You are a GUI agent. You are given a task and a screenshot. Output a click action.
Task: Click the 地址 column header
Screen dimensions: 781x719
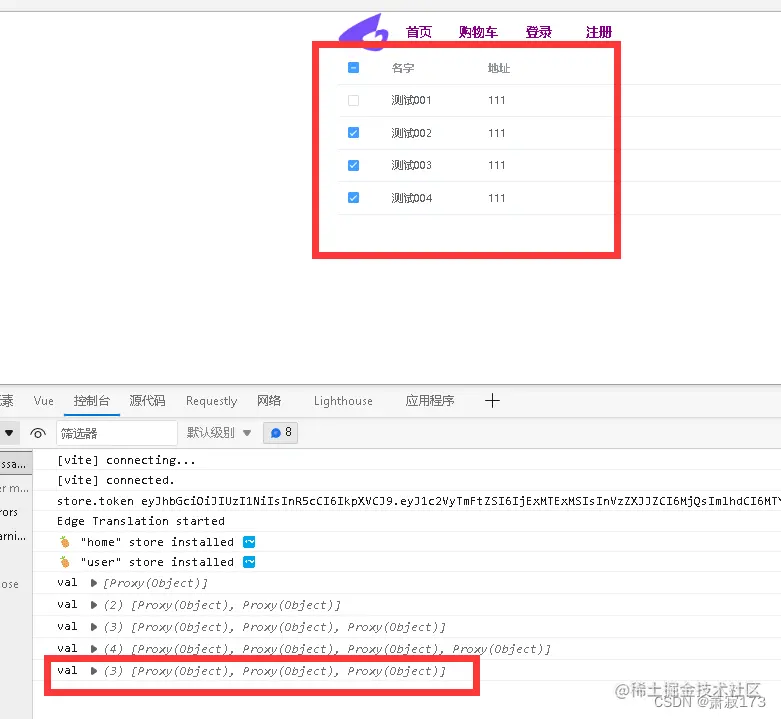499,68
